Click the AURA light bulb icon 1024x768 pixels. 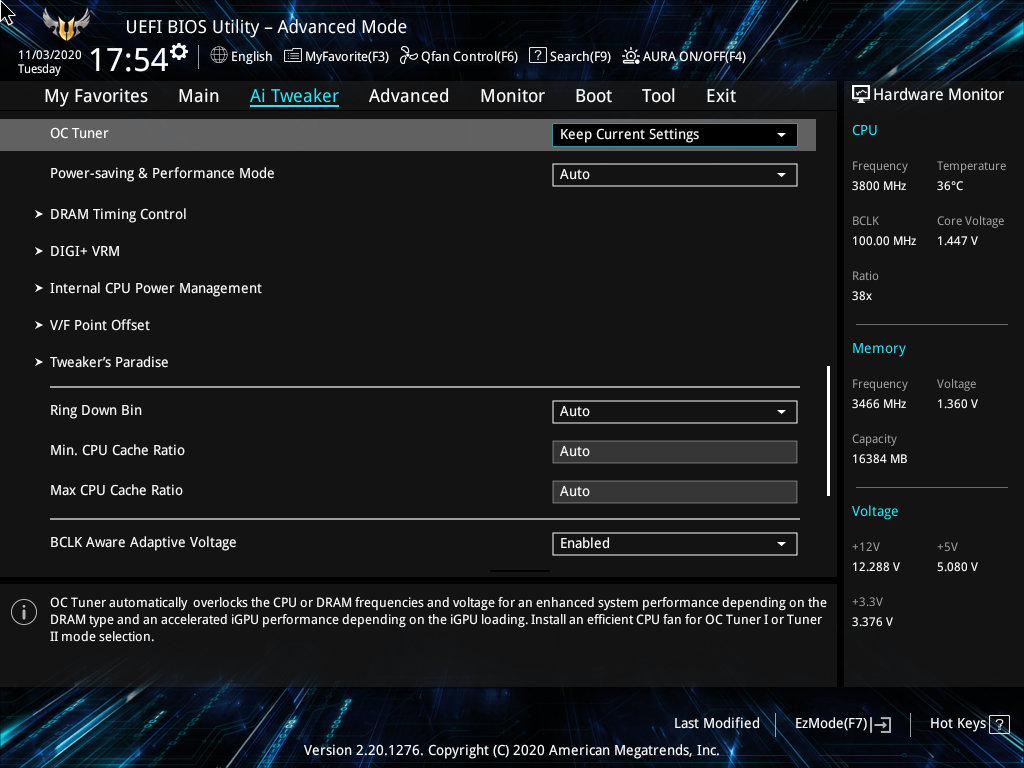click(630, 56)
